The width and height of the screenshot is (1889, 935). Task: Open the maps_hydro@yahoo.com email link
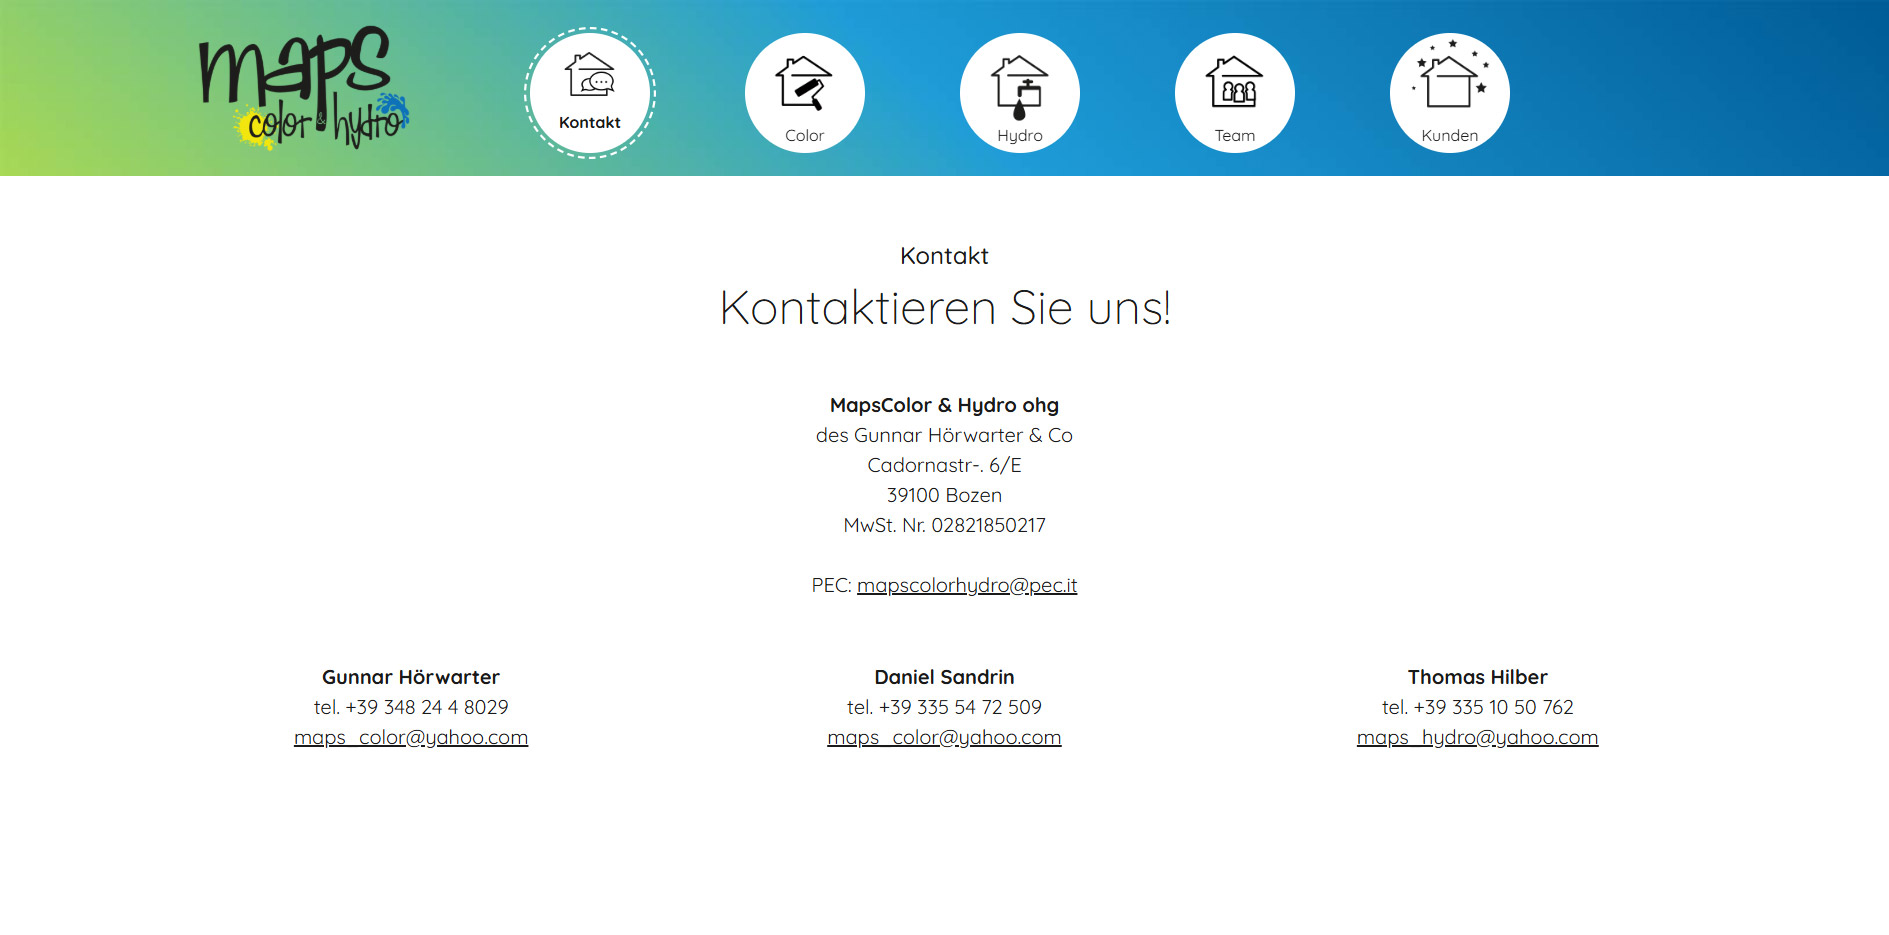click(x=1477, y=737)
